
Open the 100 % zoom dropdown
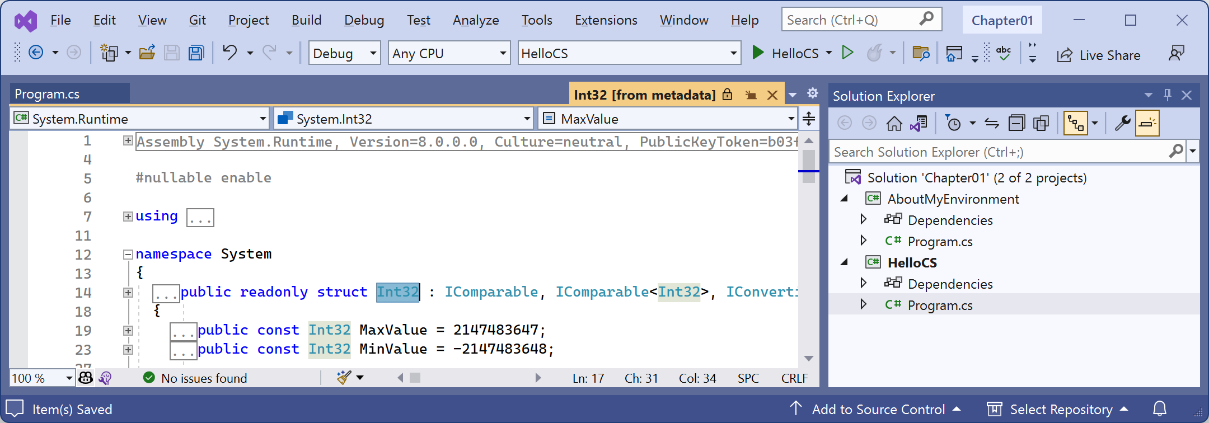click(41, 378)
